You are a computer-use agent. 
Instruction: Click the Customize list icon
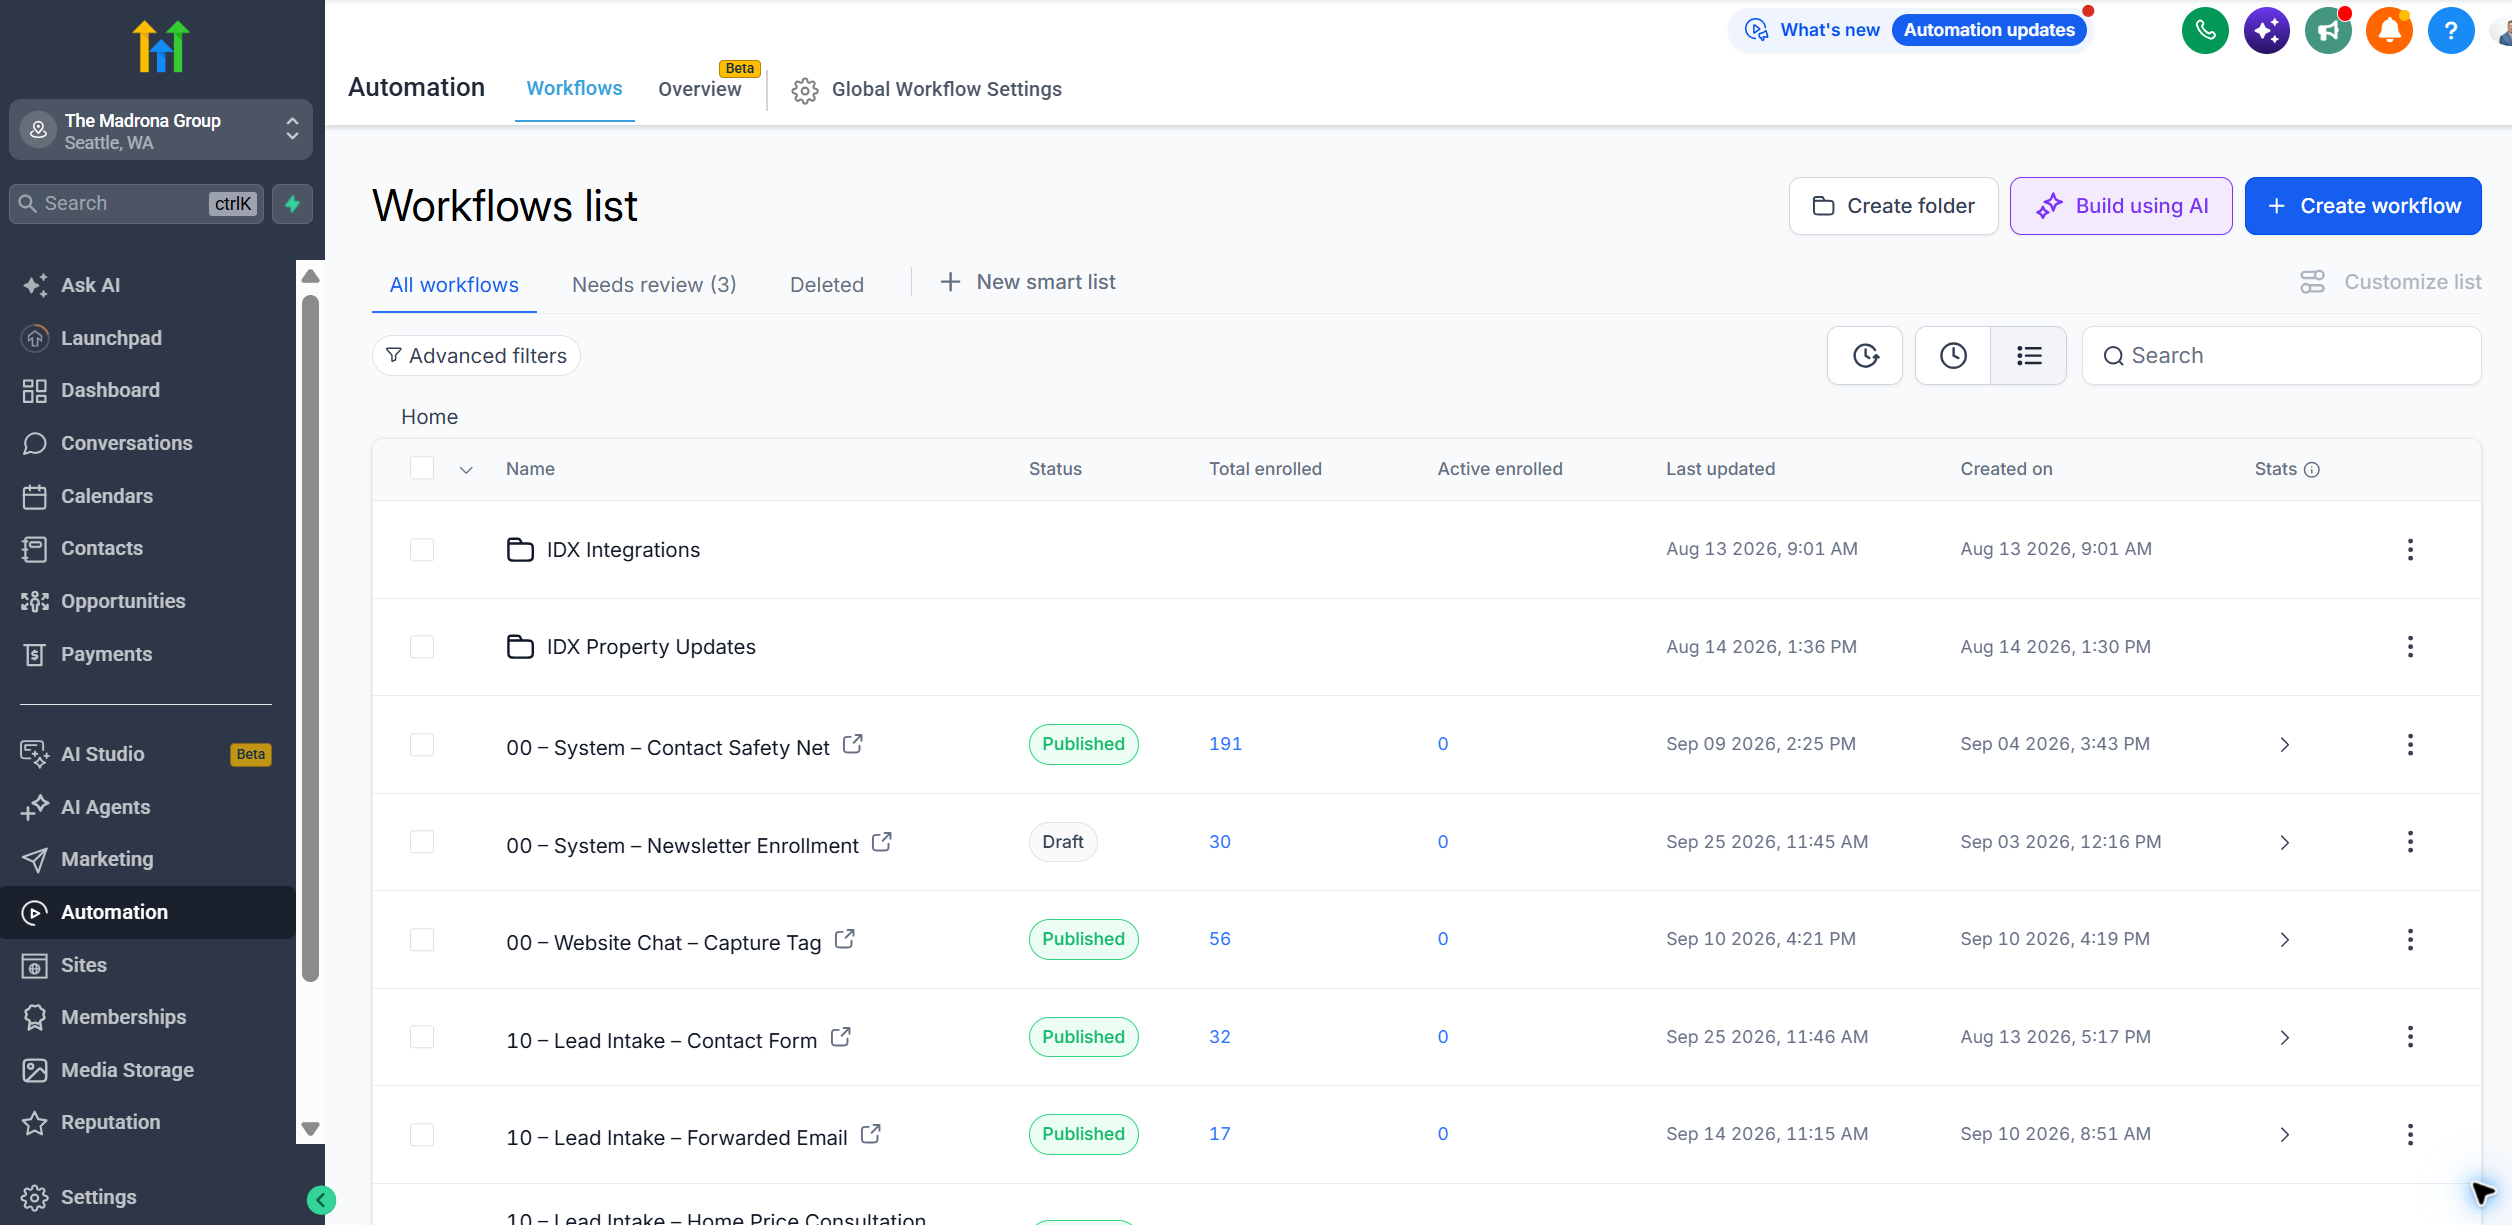[x=2312, y=283]
